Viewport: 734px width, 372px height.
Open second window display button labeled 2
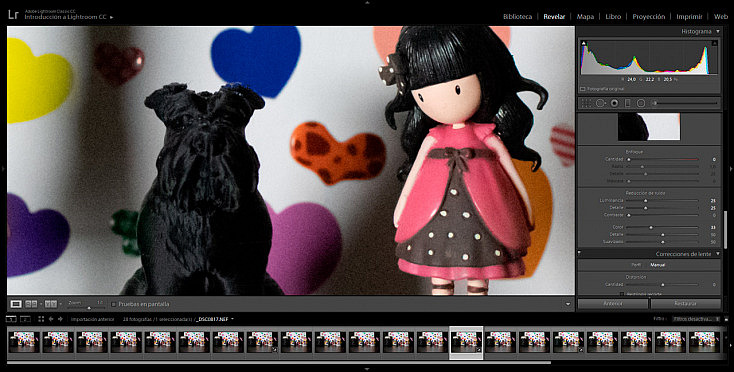pyautogui.click(x=26, y=319)
